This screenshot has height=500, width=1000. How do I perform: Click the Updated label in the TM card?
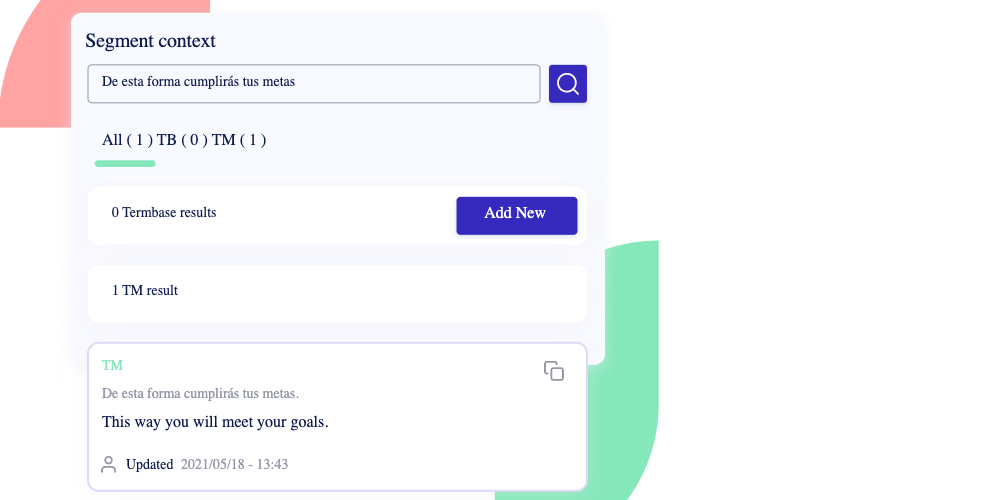(149, 464)
